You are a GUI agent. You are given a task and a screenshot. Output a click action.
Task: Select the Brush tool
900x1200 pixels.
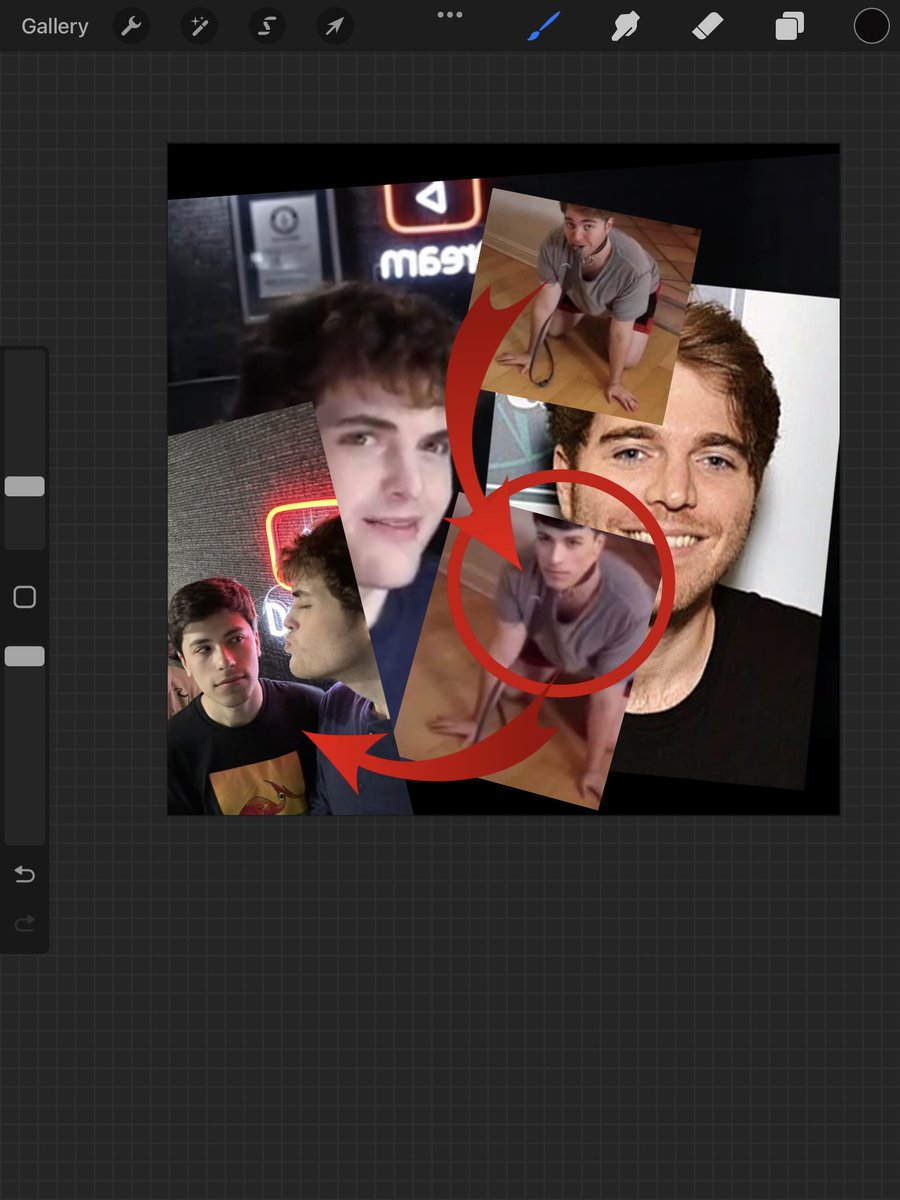(x=543, y=27)
